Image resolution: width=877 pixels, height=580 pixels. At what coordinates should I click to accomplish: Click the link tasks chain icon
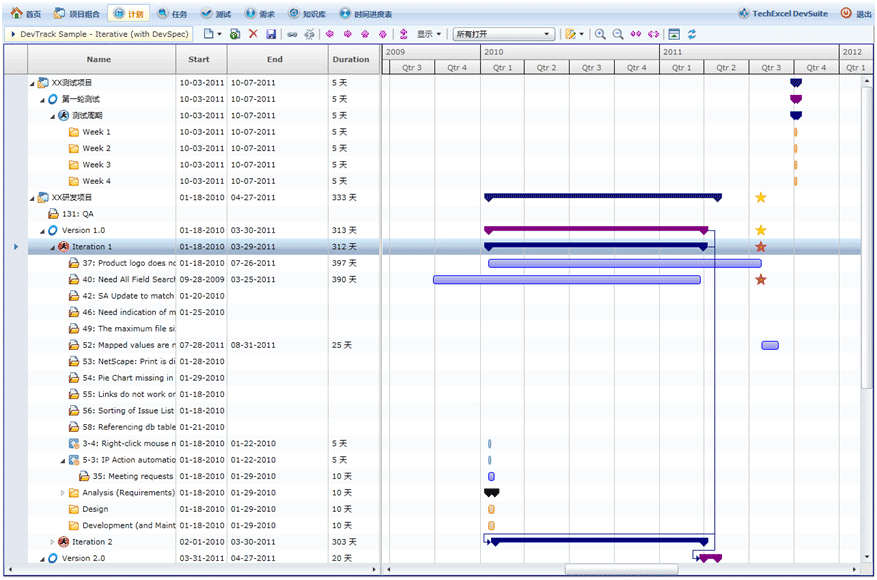click(x=292, y=34)
